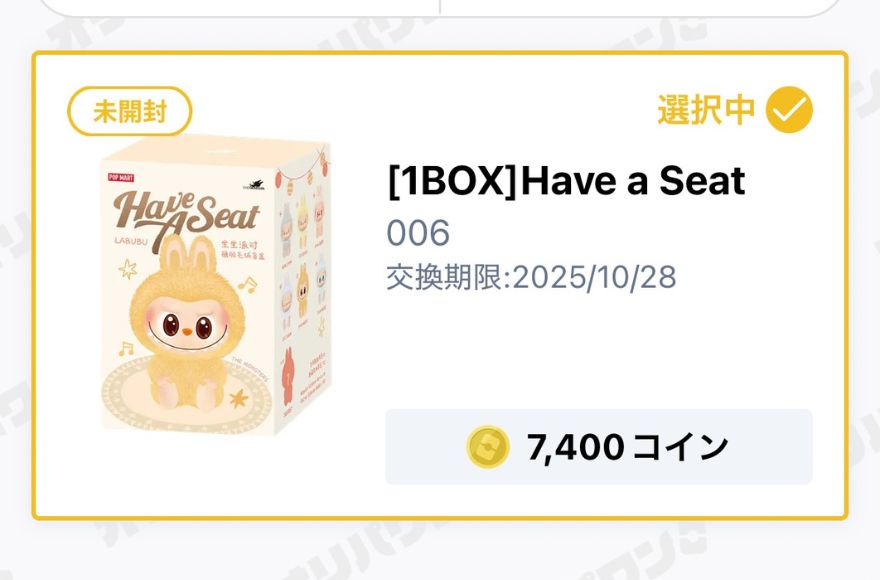Tap the POP MART logo on box
The image size is (880, 580).
click(121, 177)
